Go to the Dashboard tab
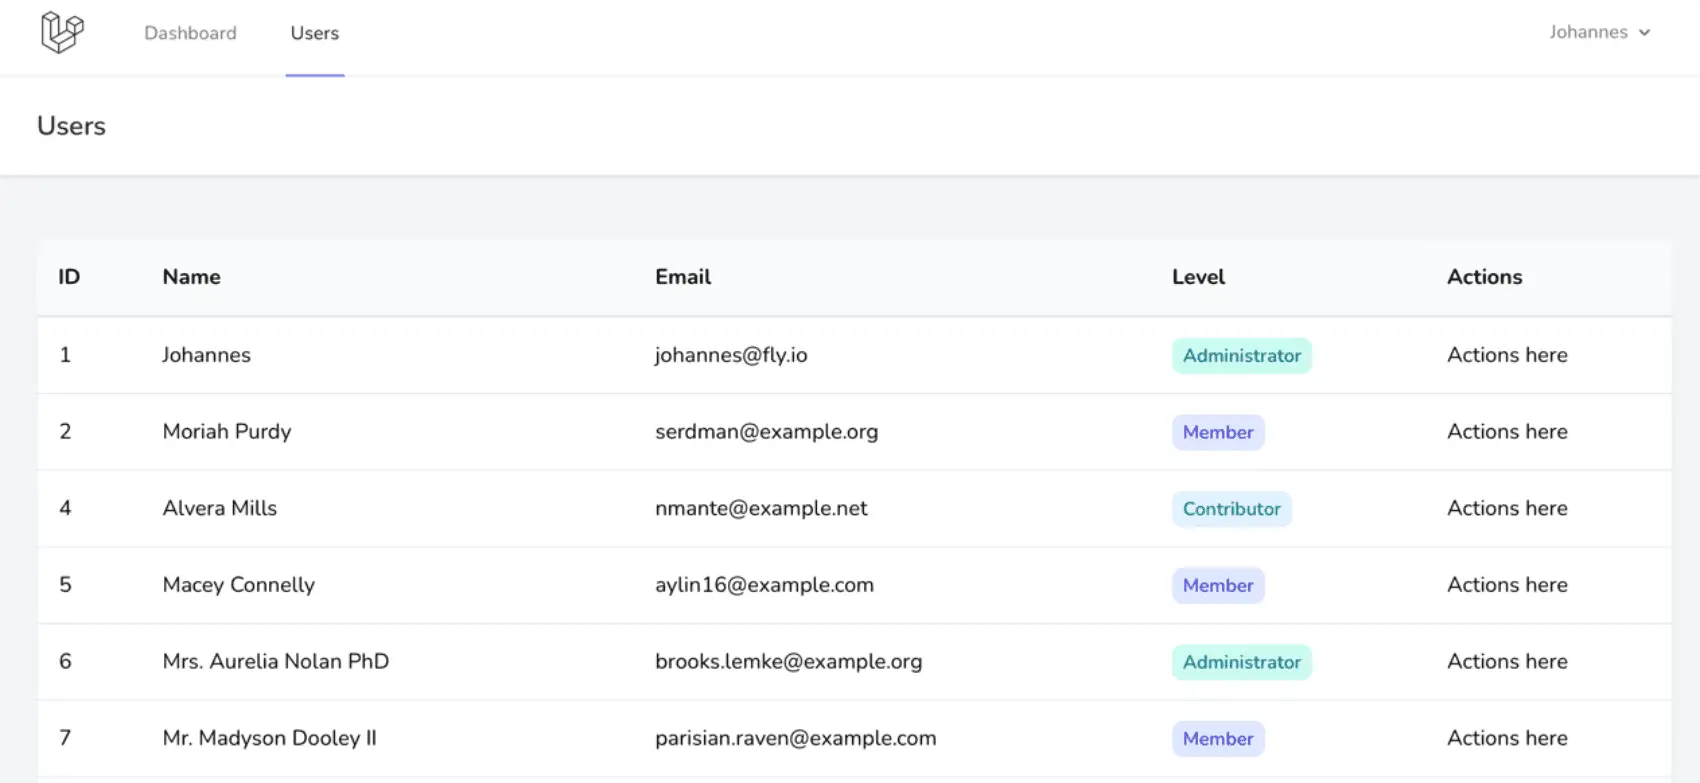The height and width of the screenshot is (783, 1700). [190, 33]
